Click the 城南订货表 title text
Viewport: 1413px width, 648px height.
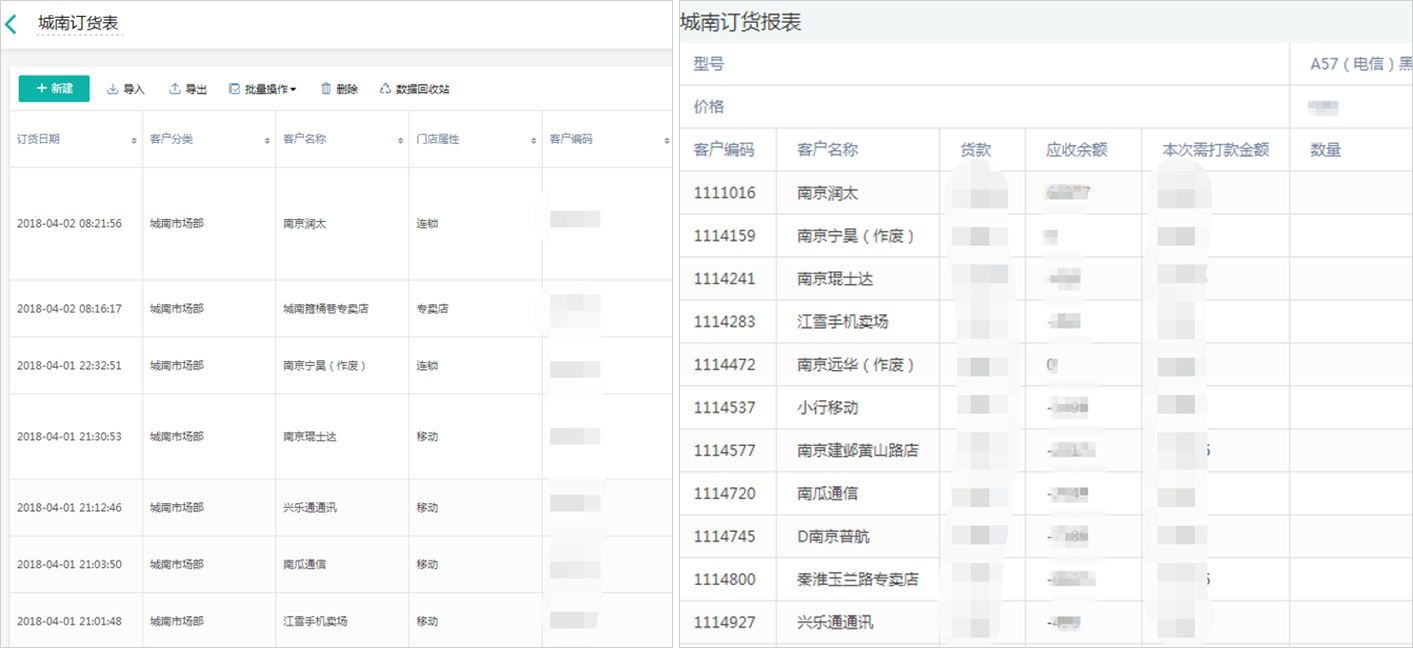(x=79, y=23)
